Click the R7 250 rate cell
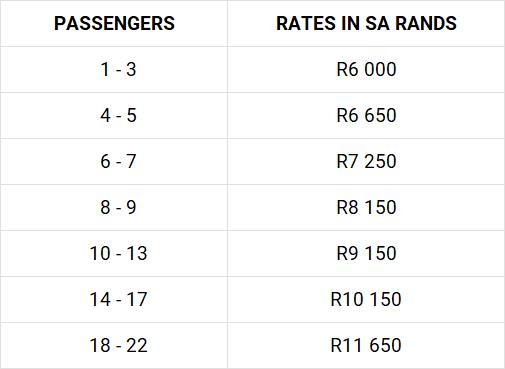505x369 pixels. click(x=366, y=161)
